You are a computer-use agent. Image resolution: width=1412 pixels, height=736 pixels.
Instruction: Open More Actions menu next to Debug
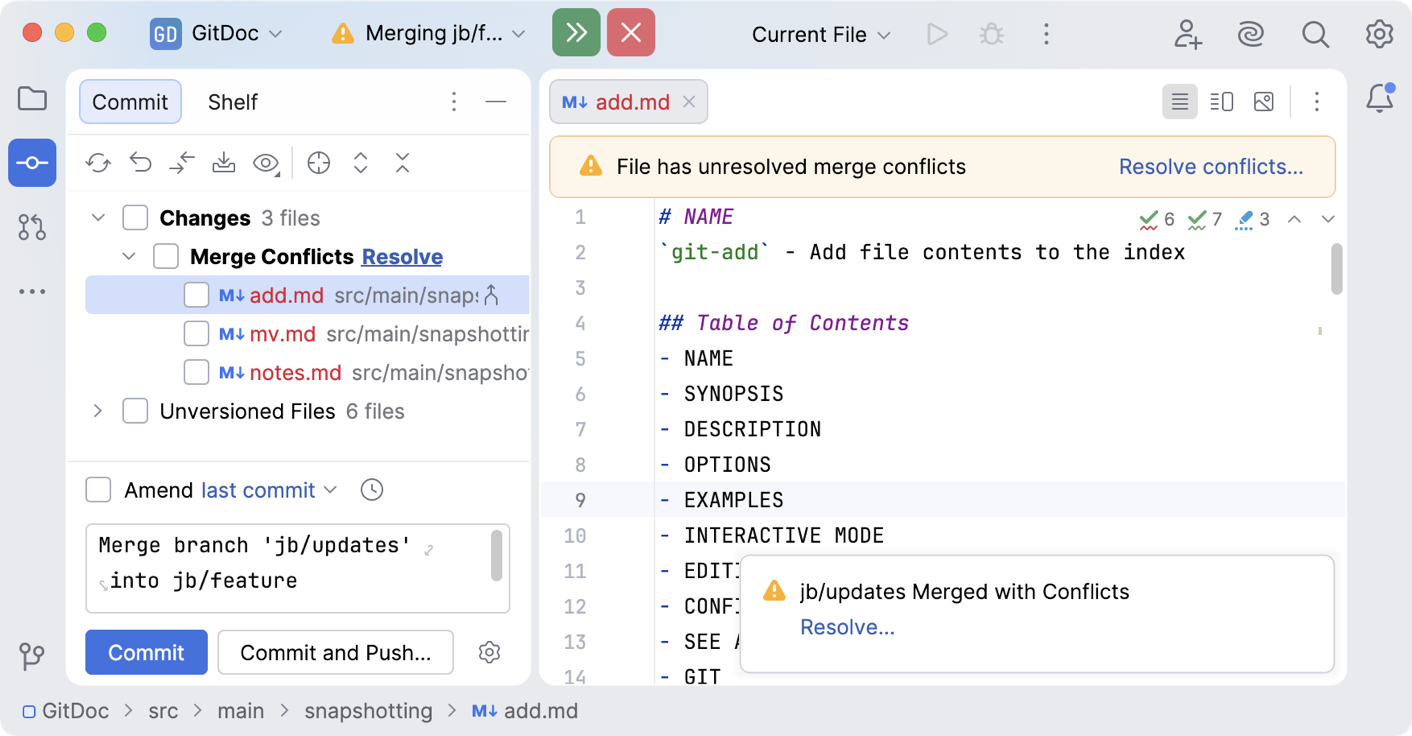(x=1046, y=34)
